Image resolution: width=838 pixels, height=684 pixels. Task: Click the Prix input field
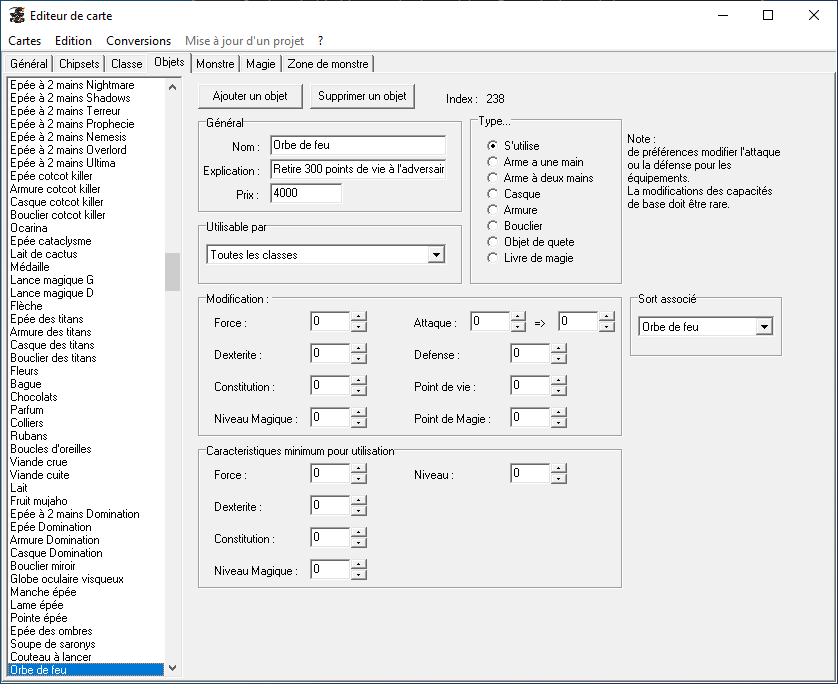(305, 193)
